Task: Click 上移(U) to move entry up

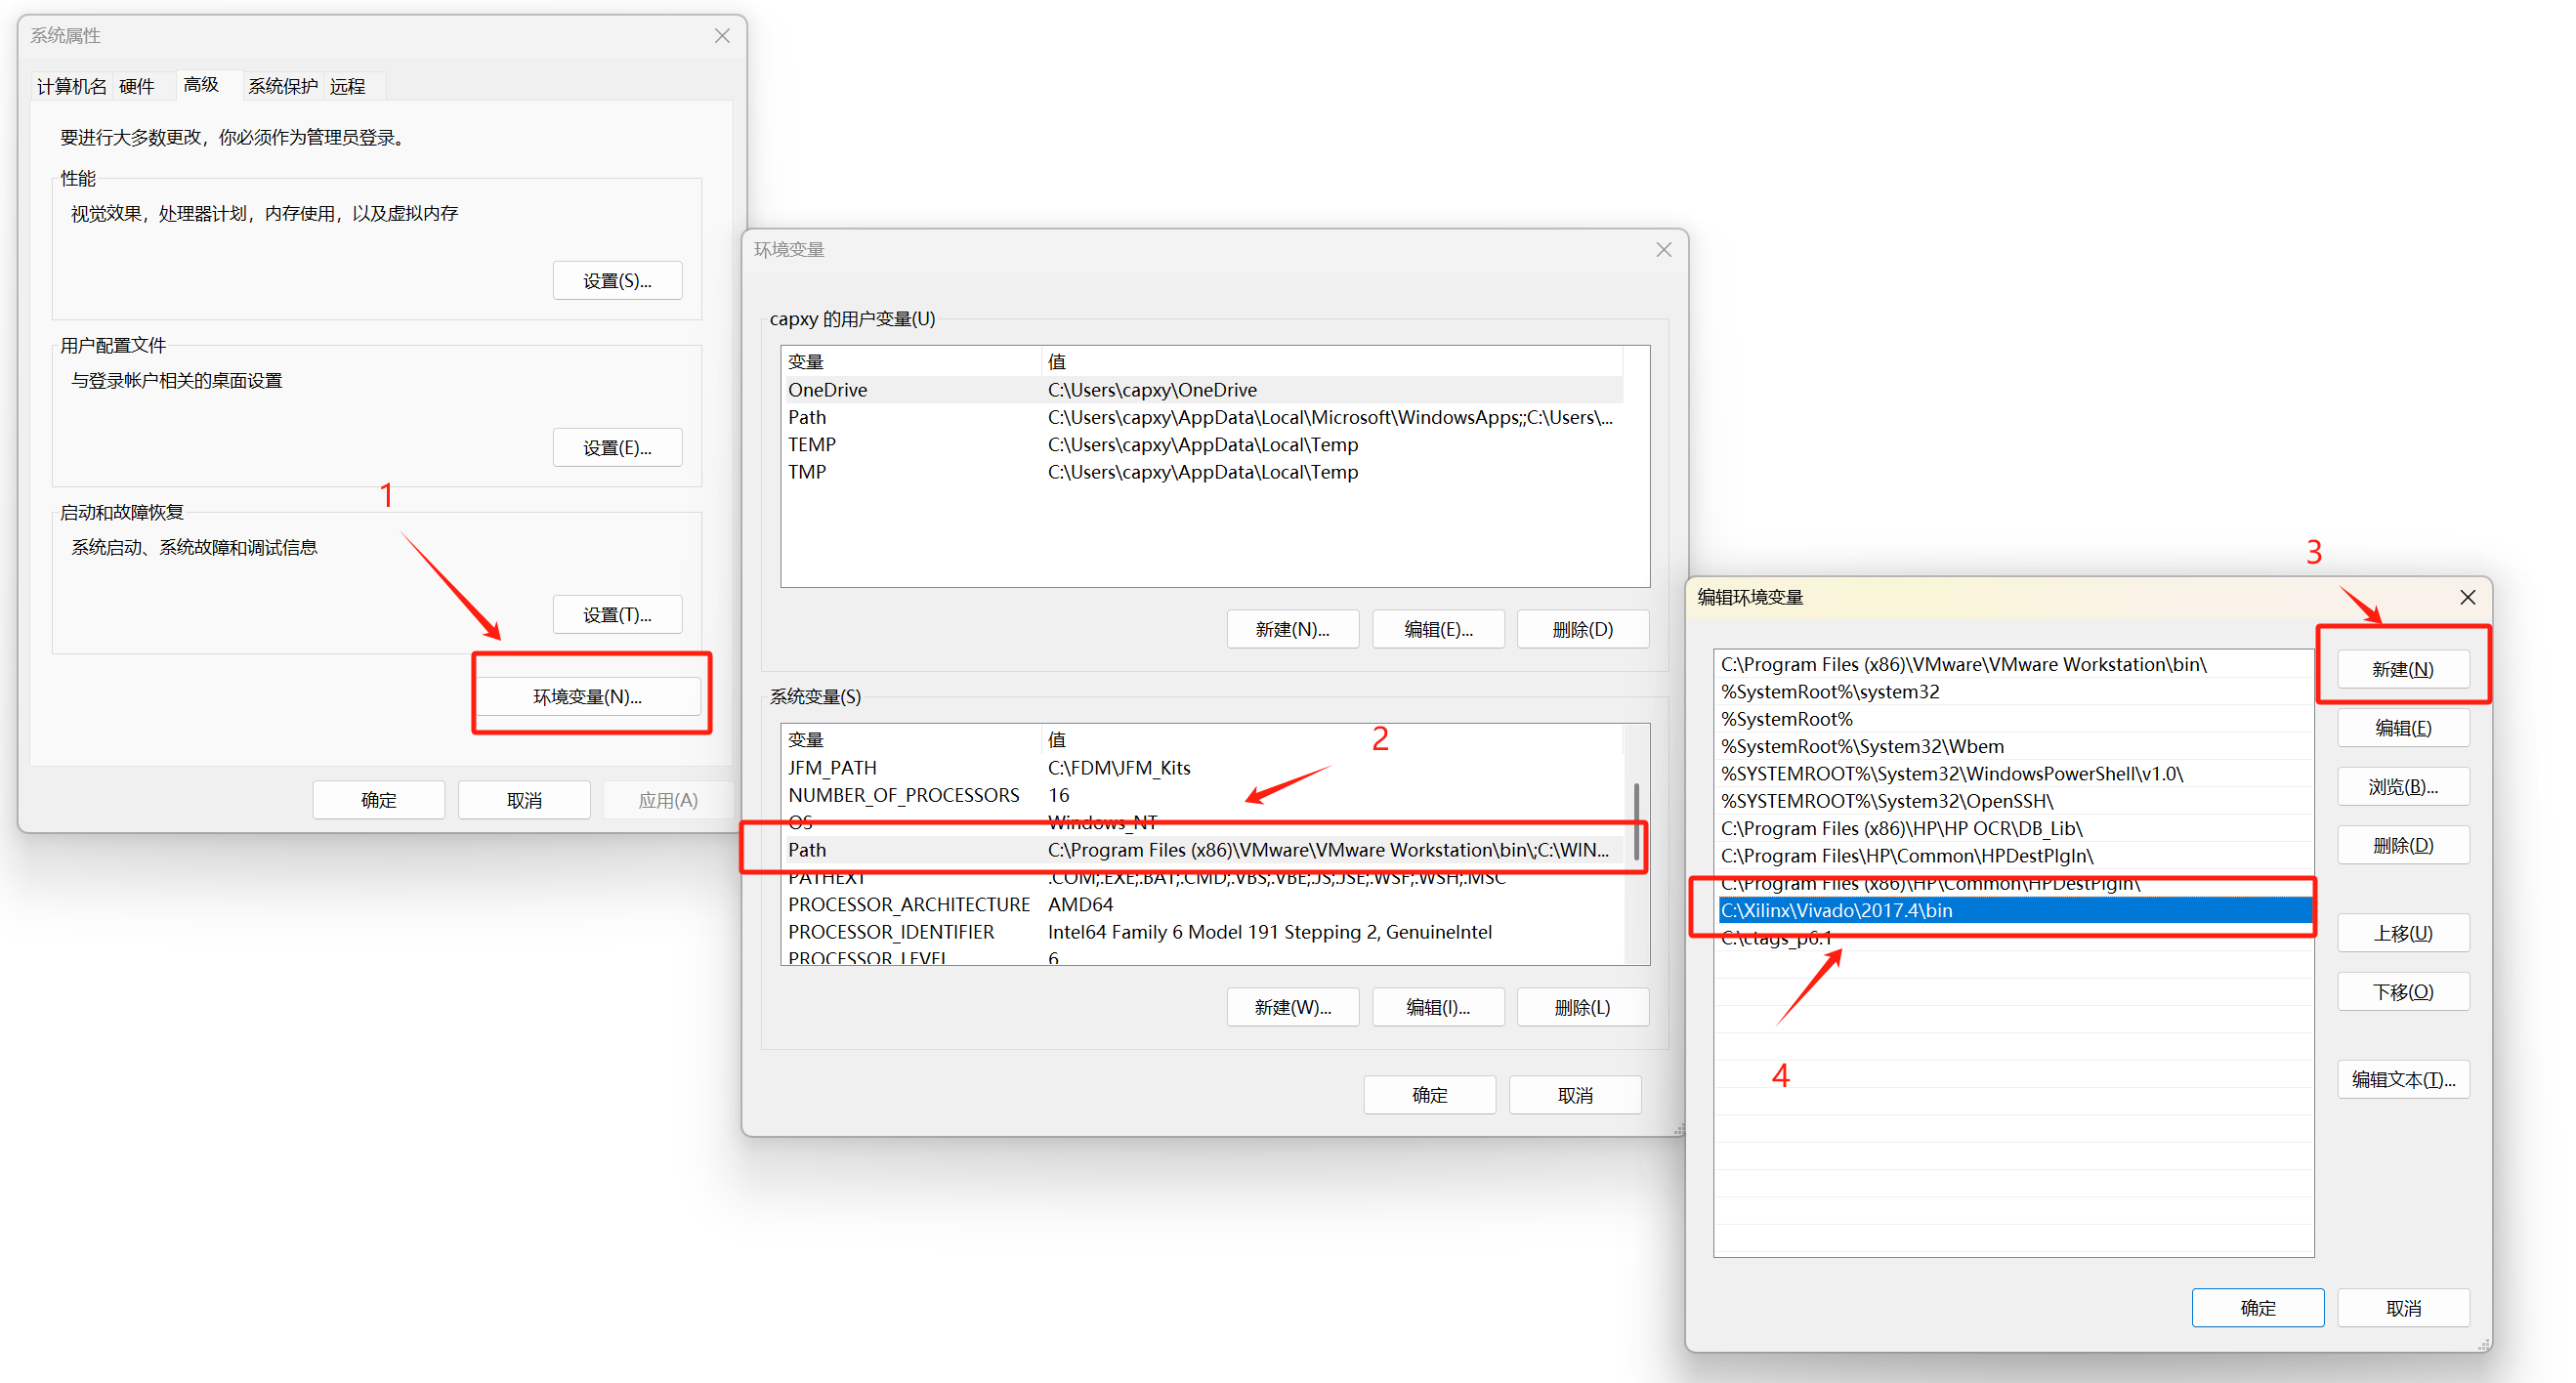Action: [2403, 932]
